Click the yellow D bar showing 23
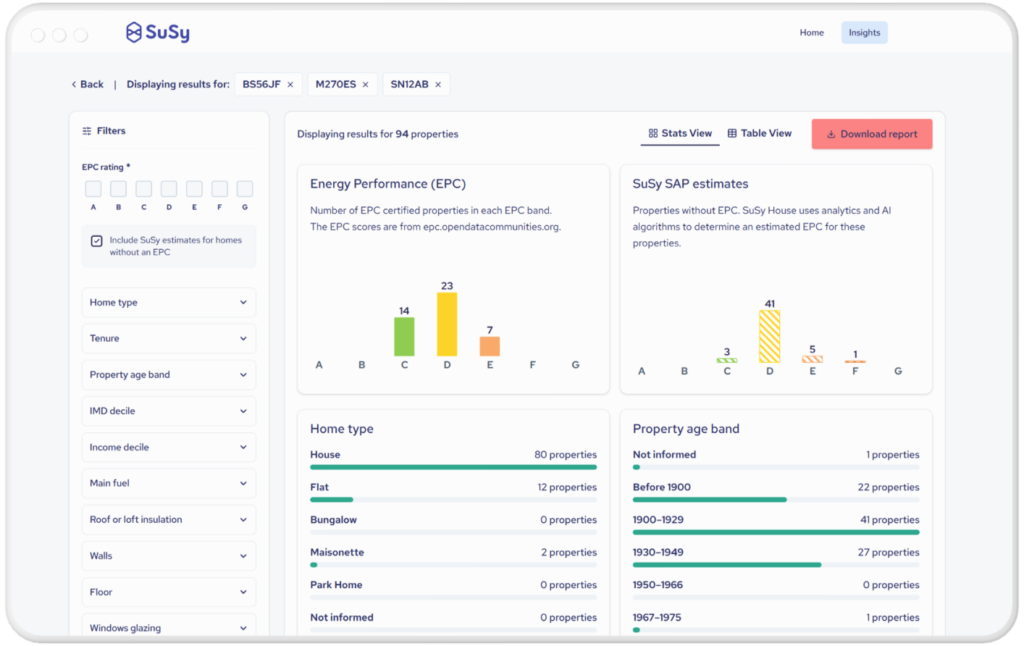Screen dimensions: 1024x646 coord(447,324)
